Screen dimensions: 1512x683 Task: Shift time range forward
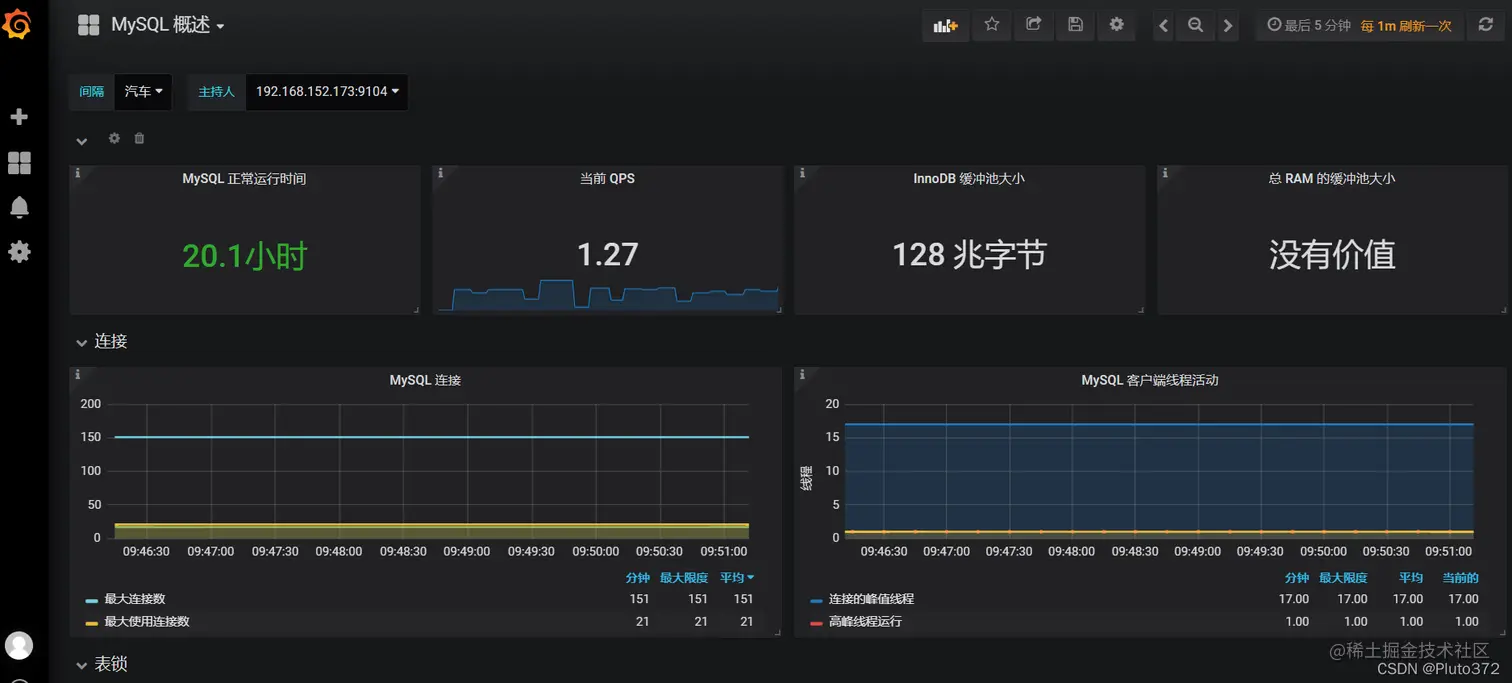[1228, 26]
